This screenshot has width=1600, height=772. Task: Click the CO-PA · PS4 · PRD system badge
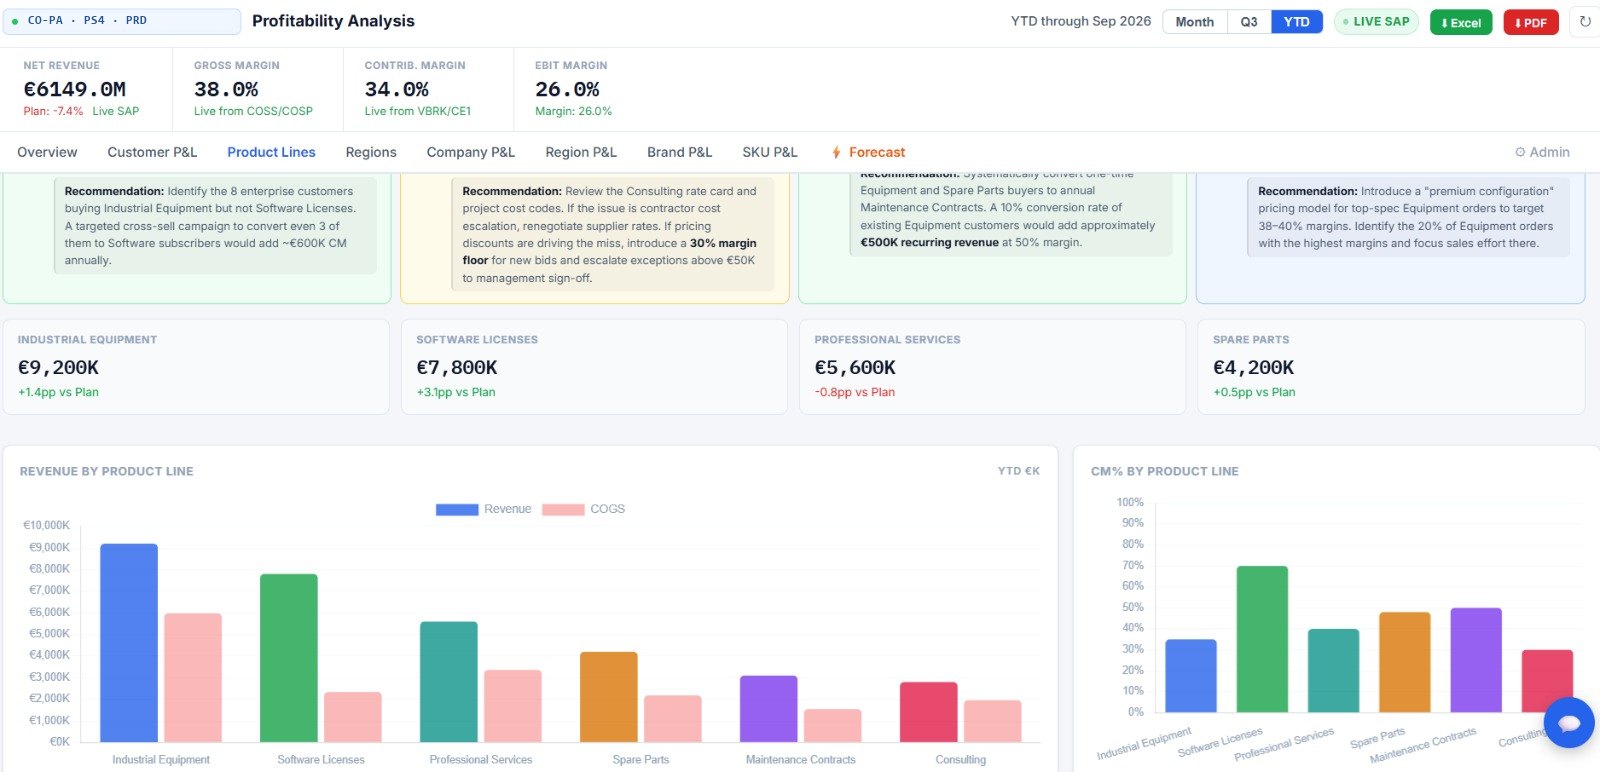[x=122, y=21]
